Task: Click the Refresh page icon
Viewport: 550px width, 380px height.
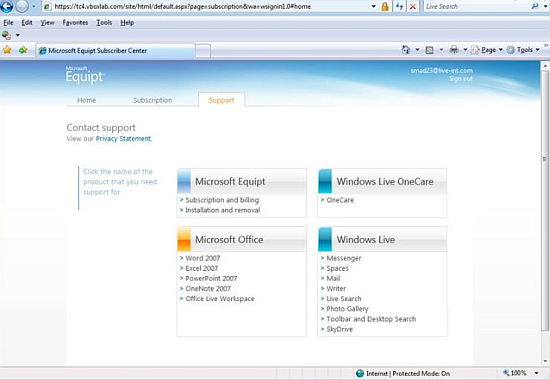Action: click(399, 6)
